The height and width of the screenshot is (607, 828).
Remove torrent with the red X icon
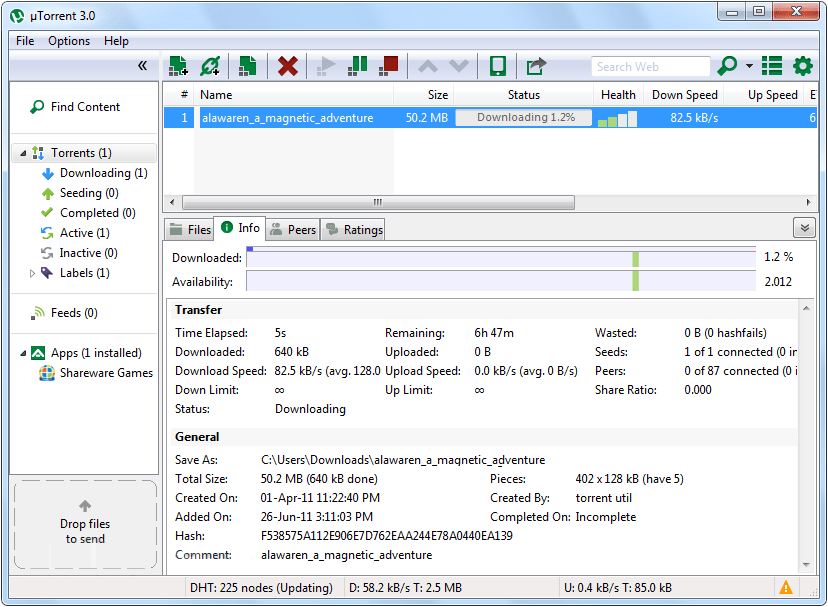pos(287,66)
